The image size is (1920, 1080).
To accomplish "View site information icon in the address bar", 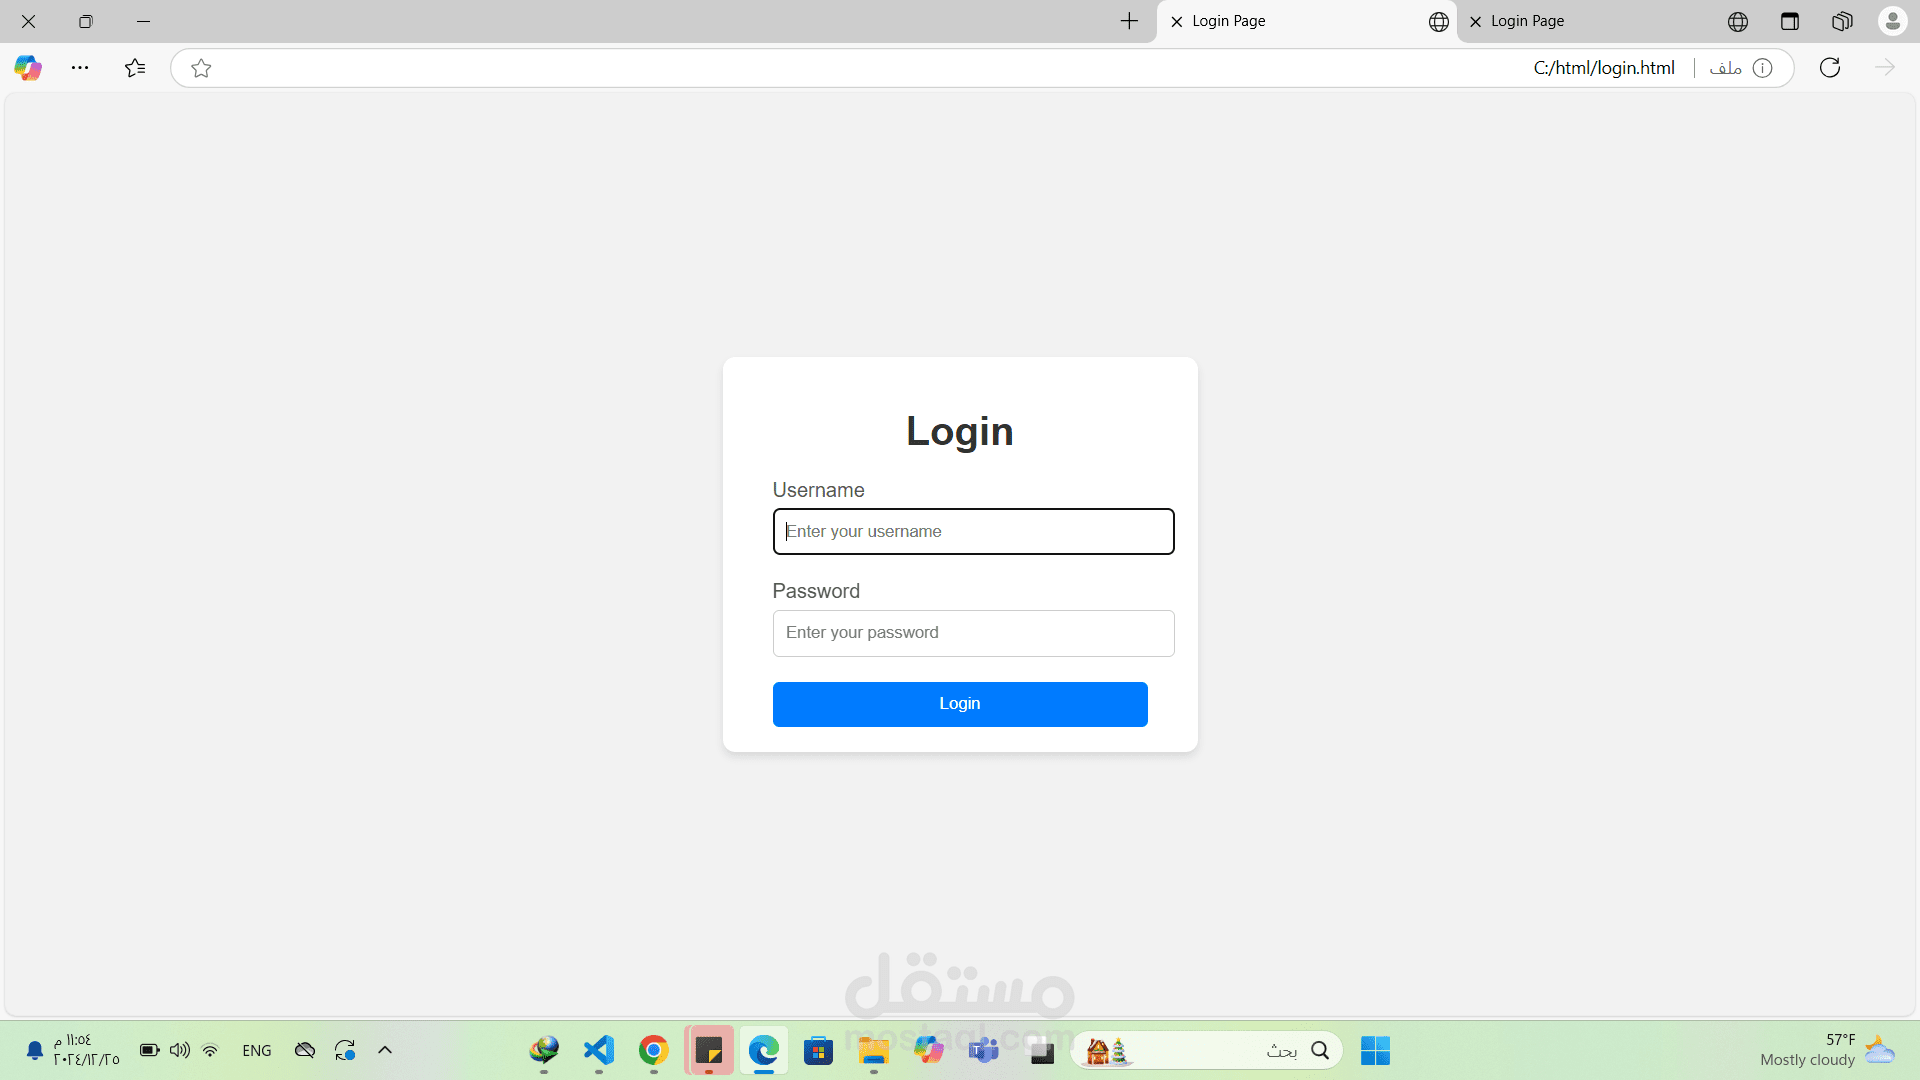I will pyautogui.click(x=1763, y=68).
